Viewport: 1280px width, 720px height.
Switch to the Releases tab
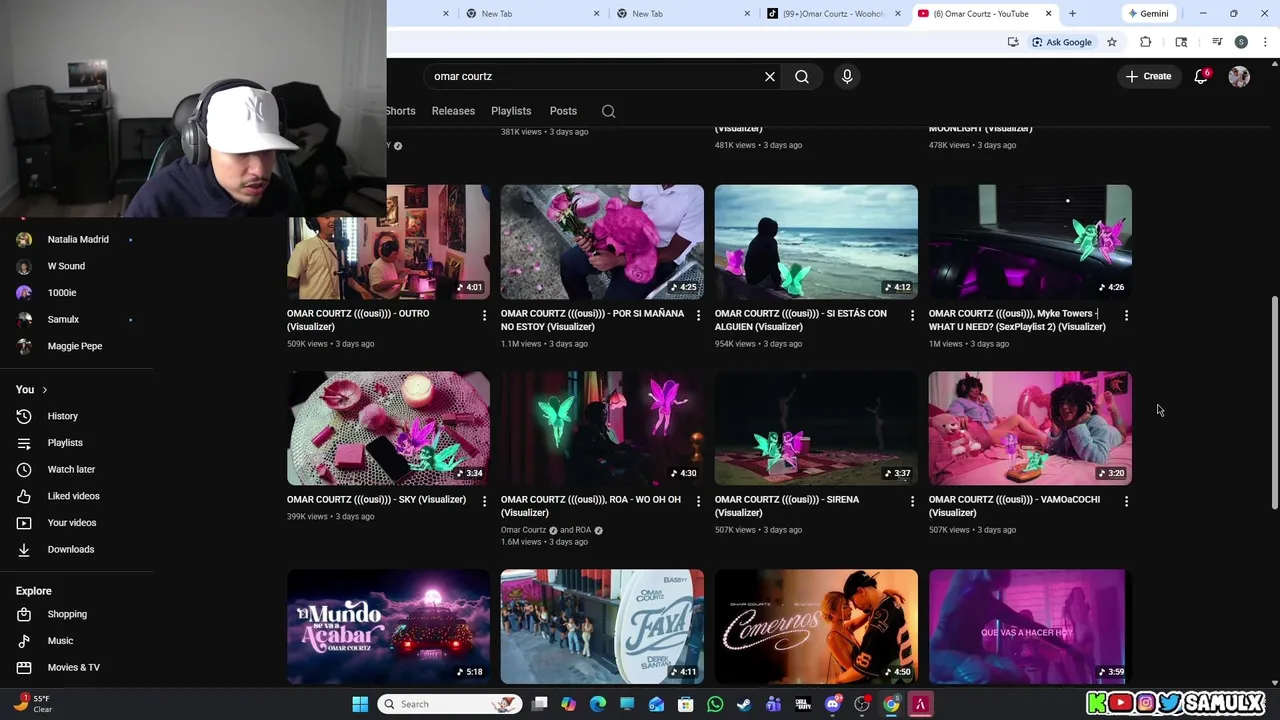pos(453,111)
